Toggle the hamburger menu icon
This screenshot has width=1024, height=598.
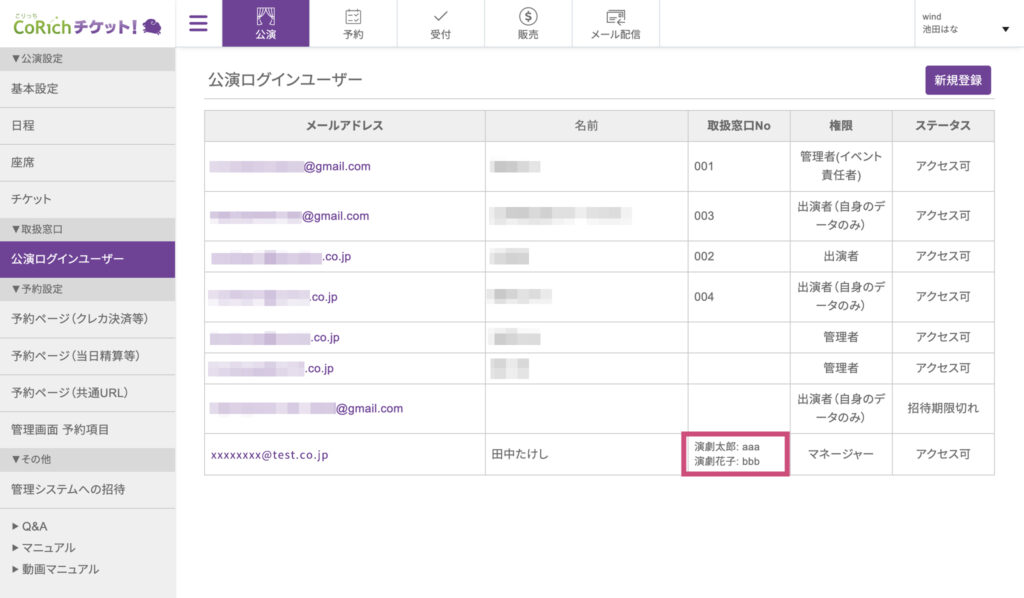(x=198, y=23)
